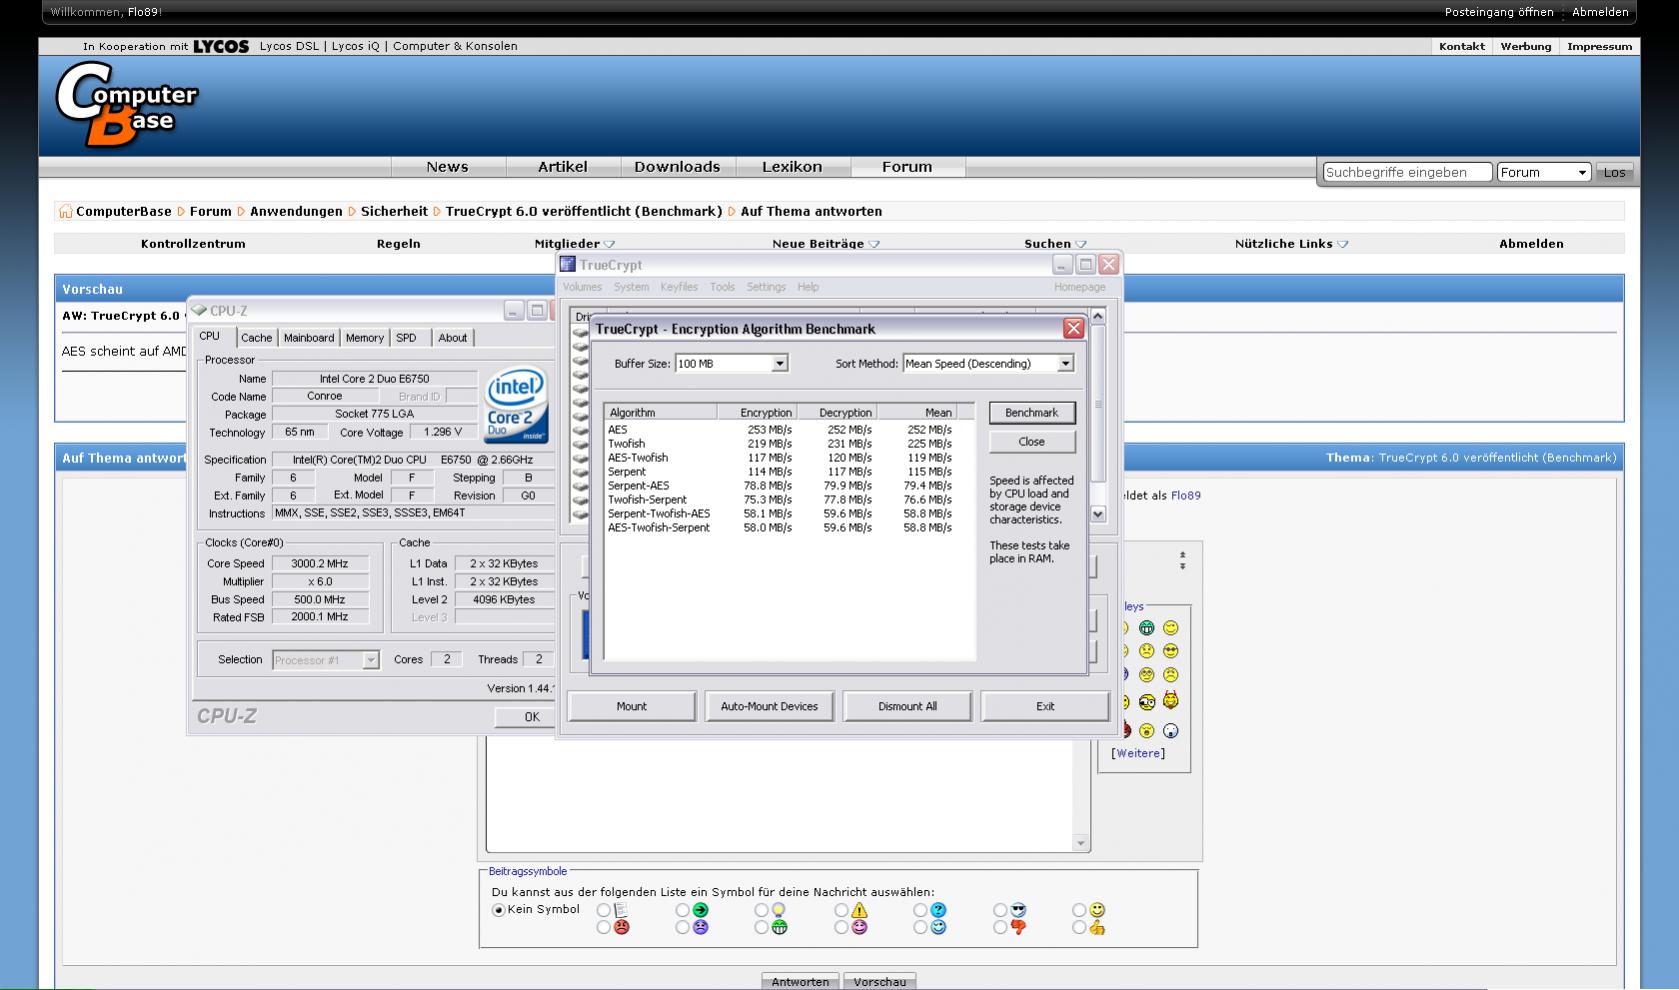This screenshot has width=1679, height=990.
Task: Open the Posteingang öffnen link
Action: point(1499,12)
